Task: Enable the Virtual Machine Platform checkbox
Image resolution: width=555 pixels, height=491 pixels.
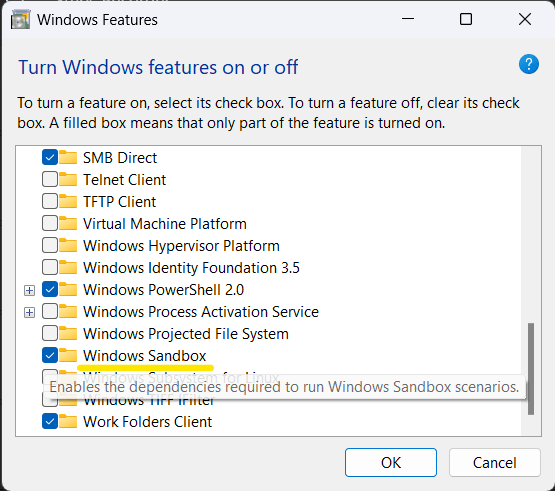Action: (50, 224)
